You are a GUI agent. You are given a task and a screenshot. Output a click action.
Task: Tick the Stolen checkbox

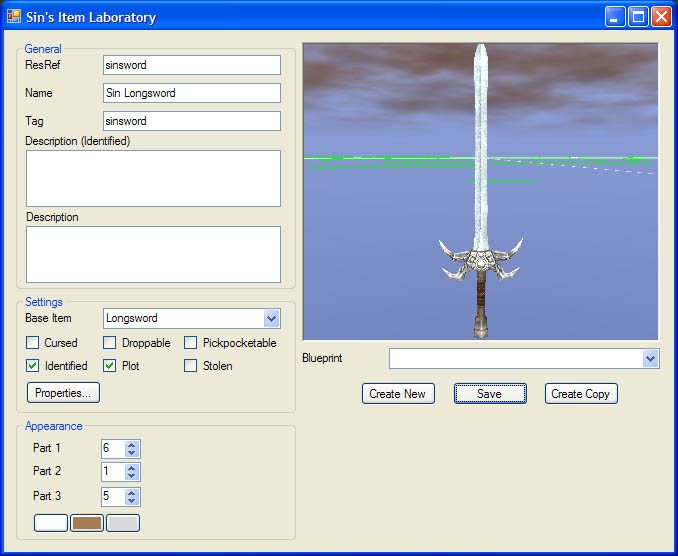click(x=191, y=366)
